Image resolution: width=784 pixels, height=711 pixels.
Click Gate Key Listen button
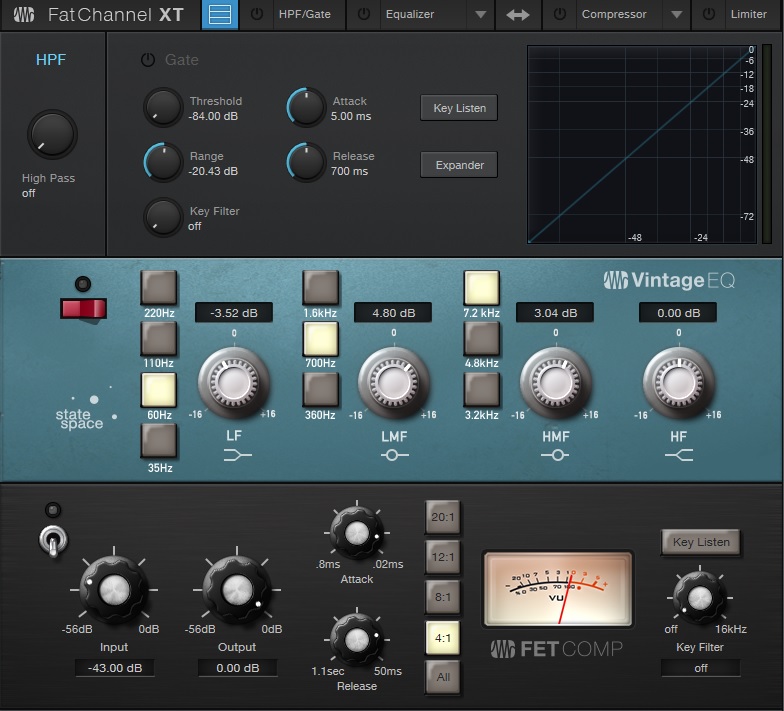[459, 108]
